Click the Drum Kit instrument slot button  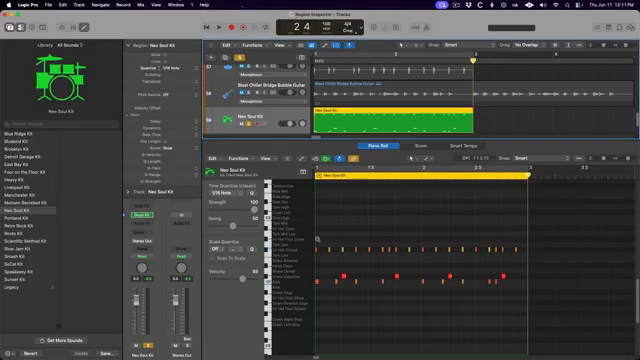pyautogui.click(x=142, y=215)
